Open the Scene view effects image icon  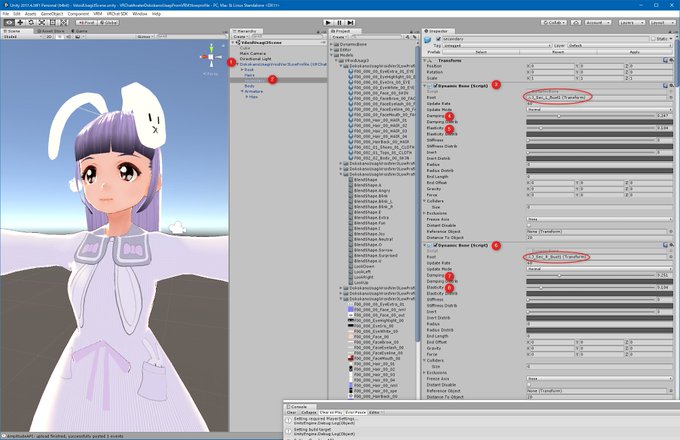78,37
